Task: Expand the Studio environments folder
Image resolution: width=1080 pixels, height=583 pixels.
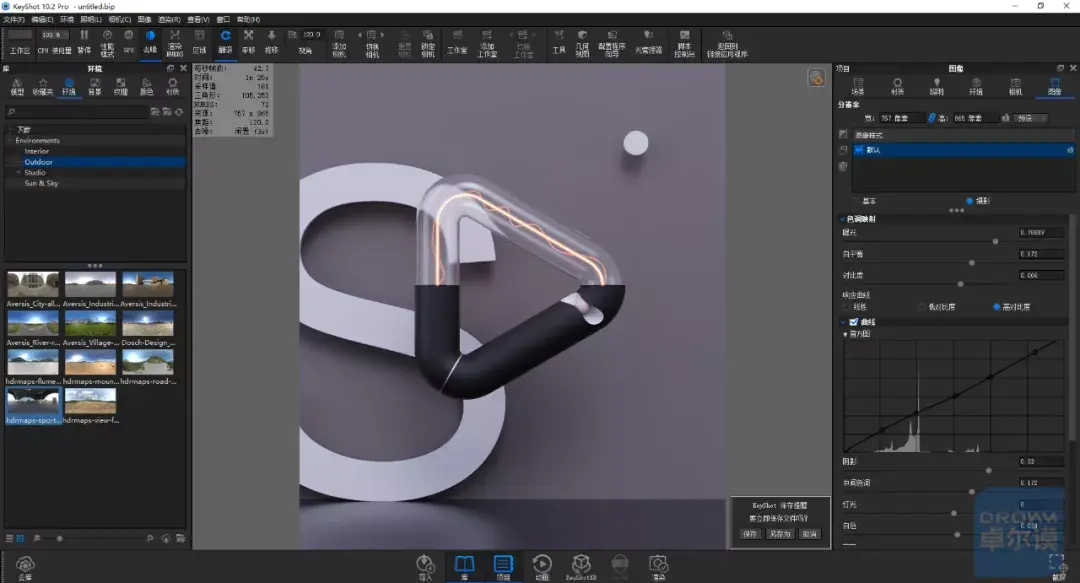Action: pos(18,173)
